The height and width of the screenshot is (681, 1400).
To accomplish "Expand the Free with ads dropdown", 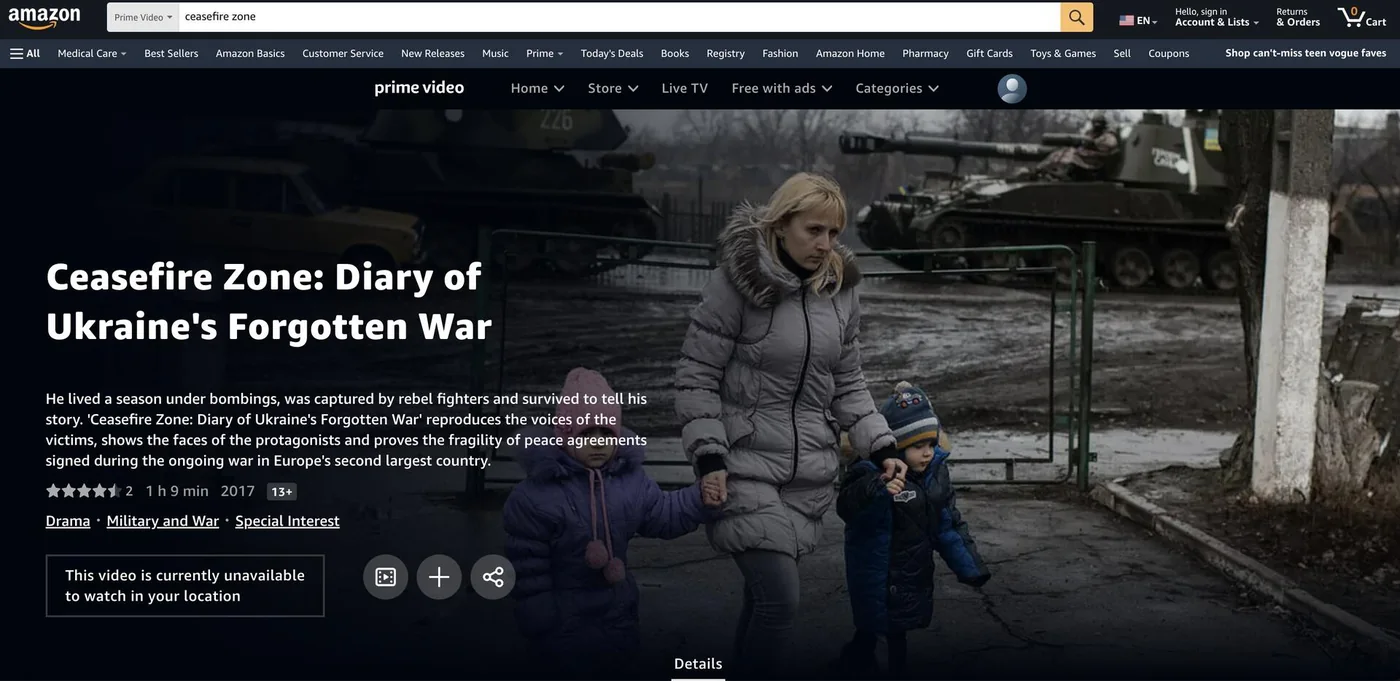I will (782, 88).
